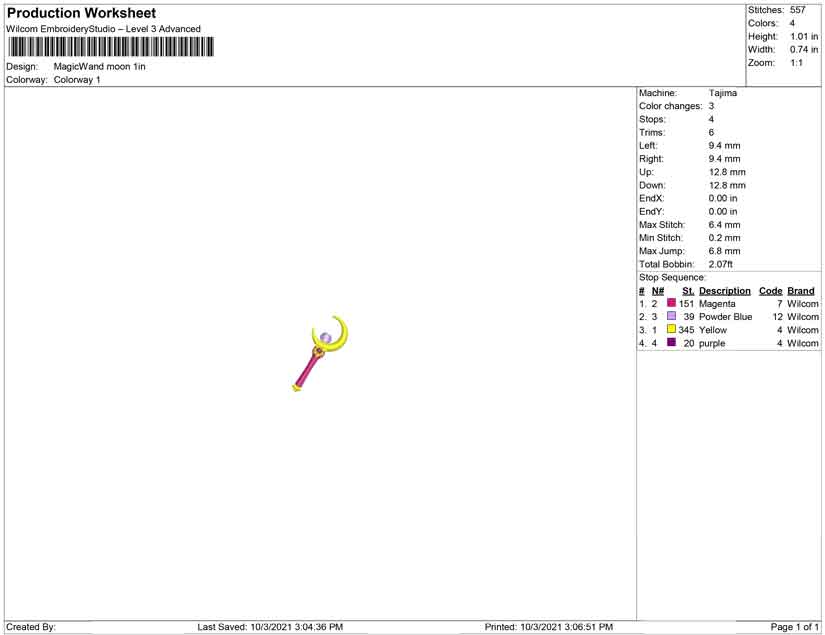Viewport: 825px width, 635px height.
Task: Click stitch count '345' in Yellow row
Action: click(686, 330)
